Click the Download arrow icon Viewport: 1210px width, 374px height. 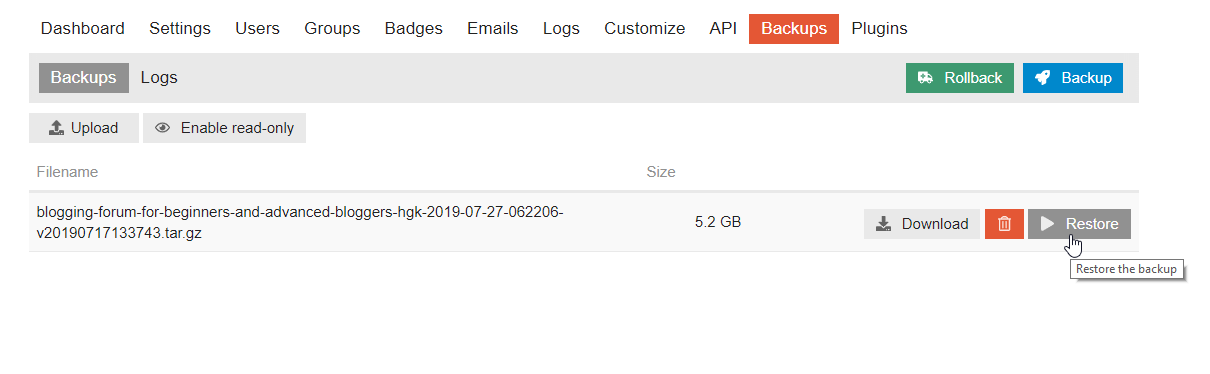coord(883,224)
